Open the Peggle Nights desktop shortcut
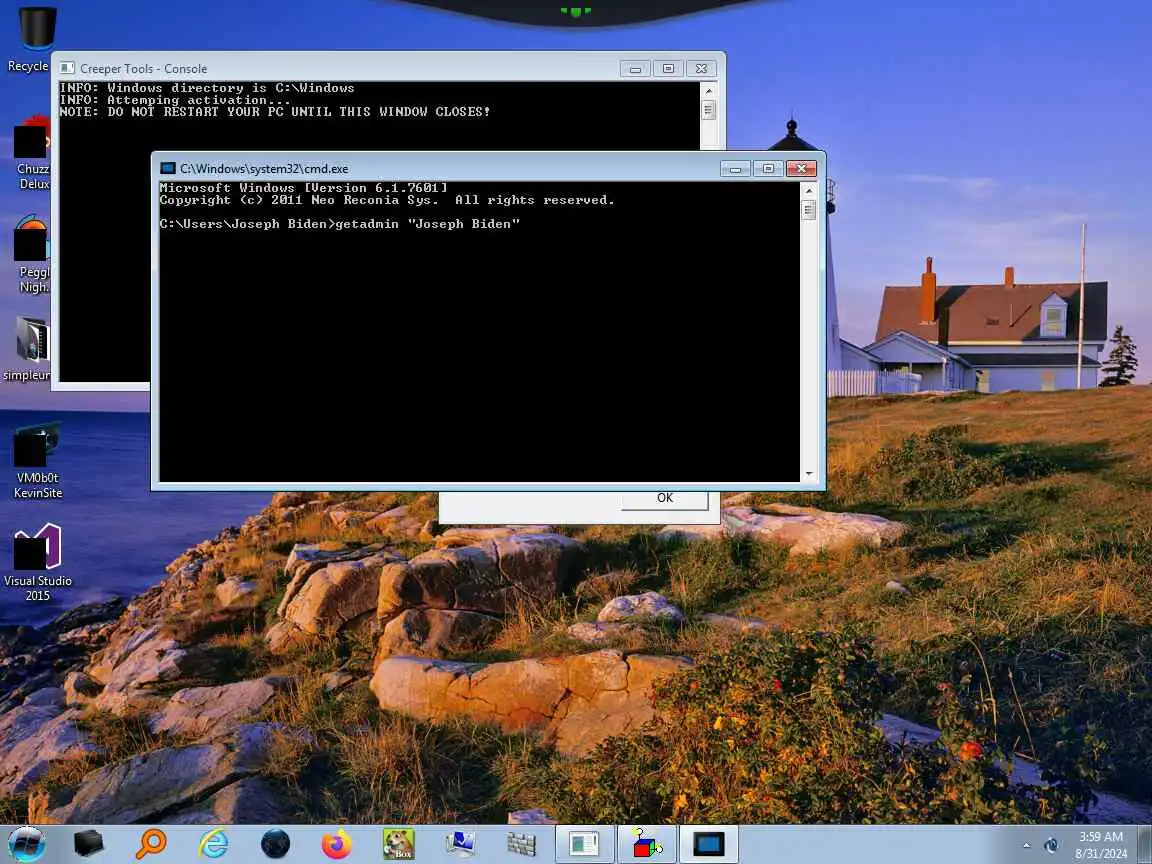Image resolution: width=1152 pixels, height=864 pixels. coord(32,254)
